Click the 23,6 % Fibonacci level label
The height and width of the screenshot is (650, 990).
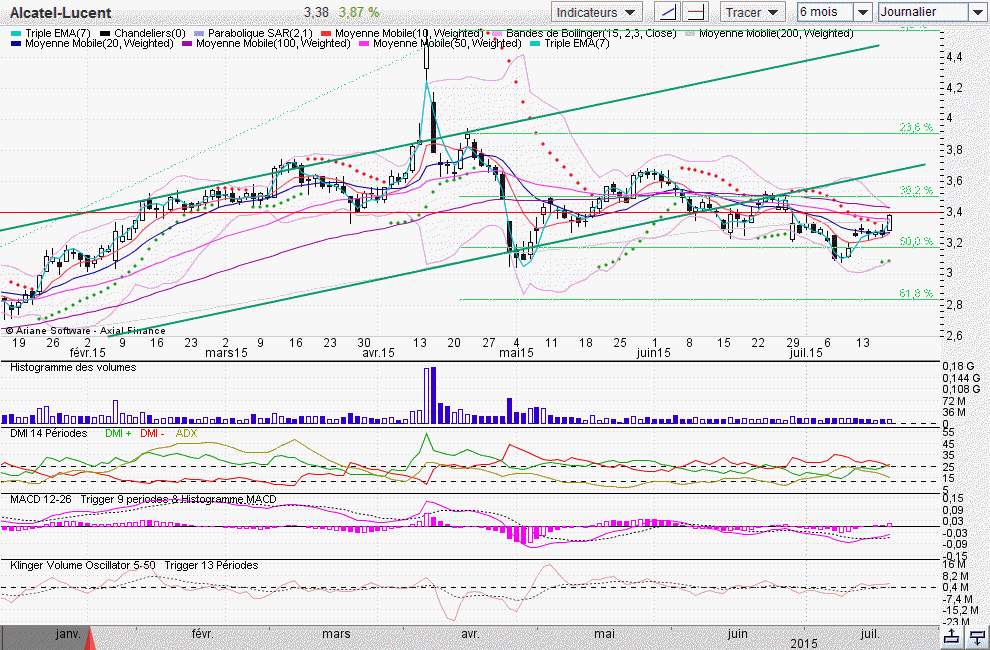coord(915,128)
